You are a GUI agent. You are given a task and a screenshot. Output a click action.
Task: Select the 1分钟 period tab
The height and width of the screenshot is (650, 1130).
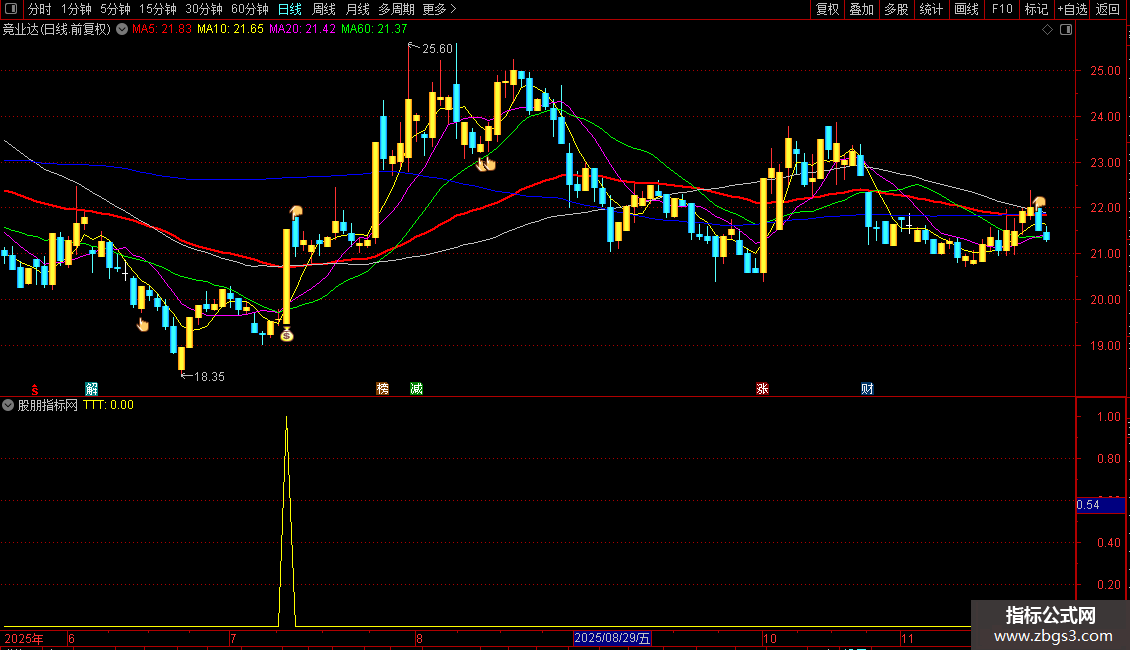[76, 9]
